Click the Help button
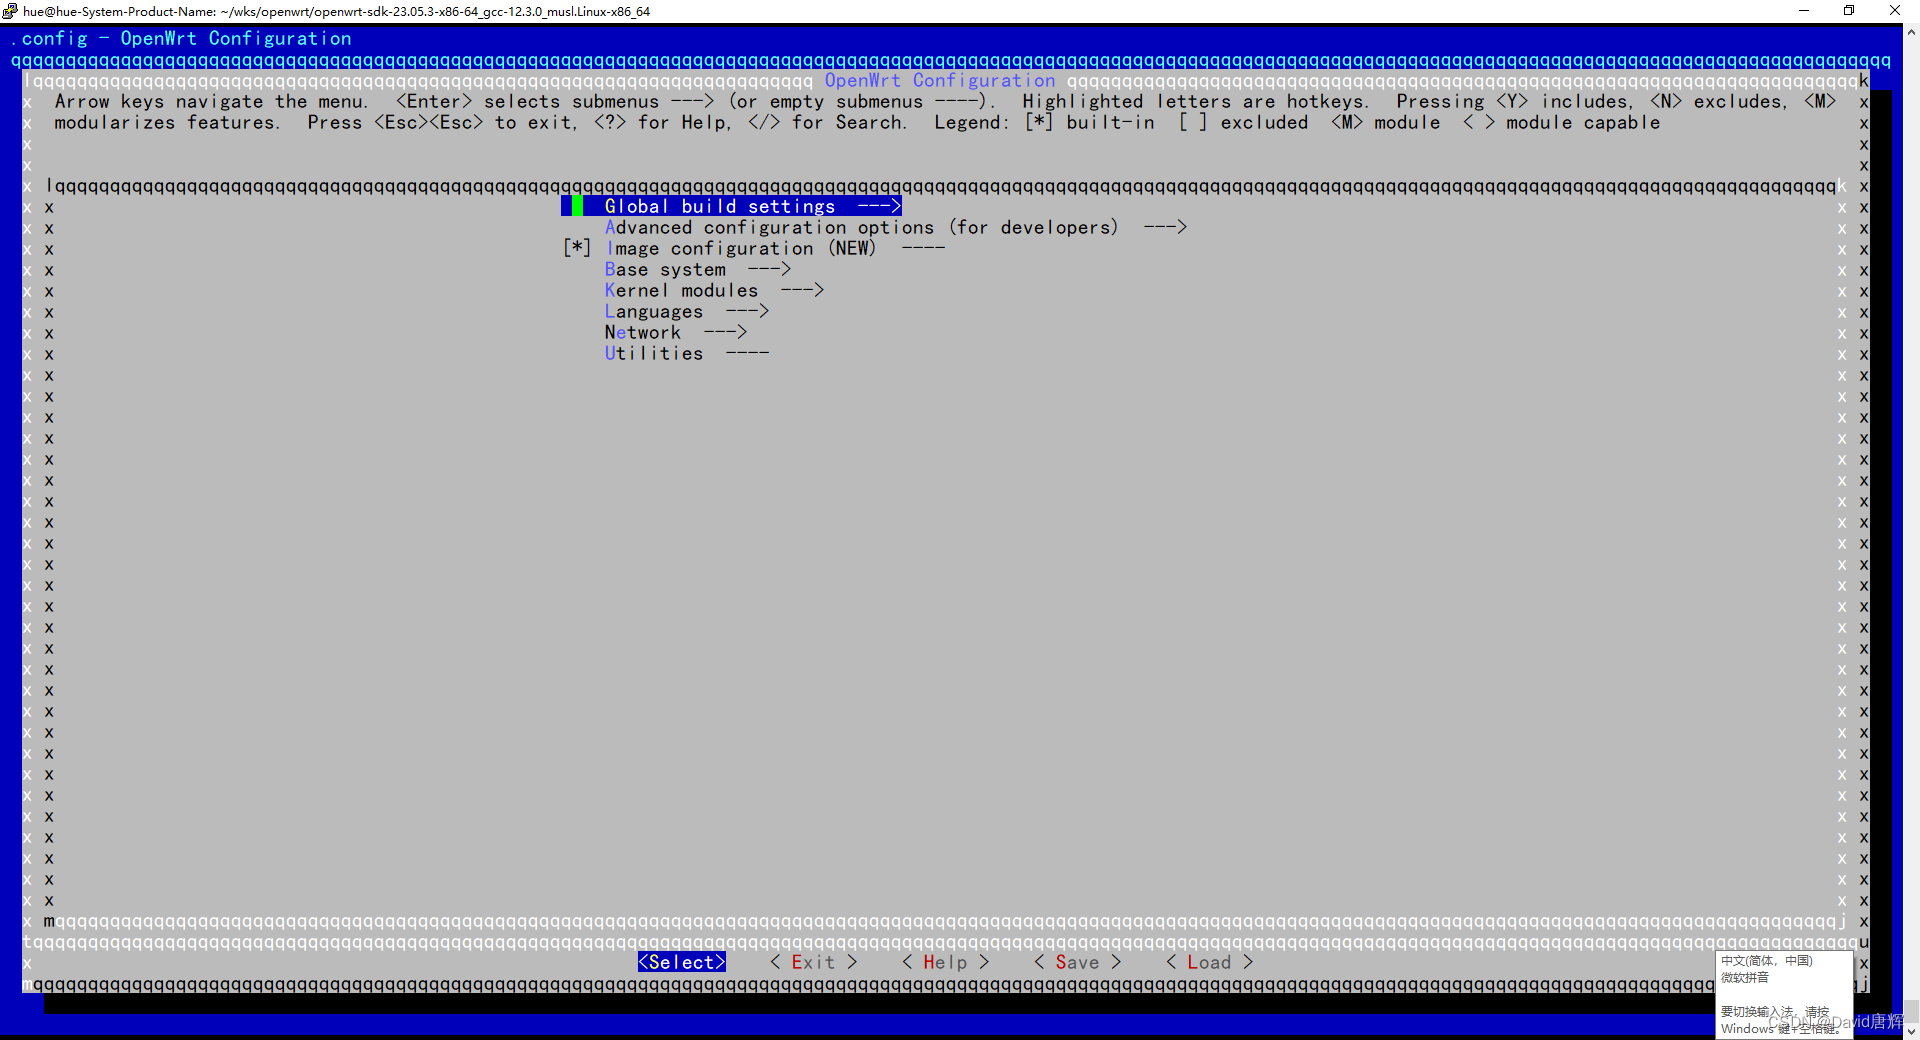This screenshot has height=1040, width=1920. click(946, 962)
